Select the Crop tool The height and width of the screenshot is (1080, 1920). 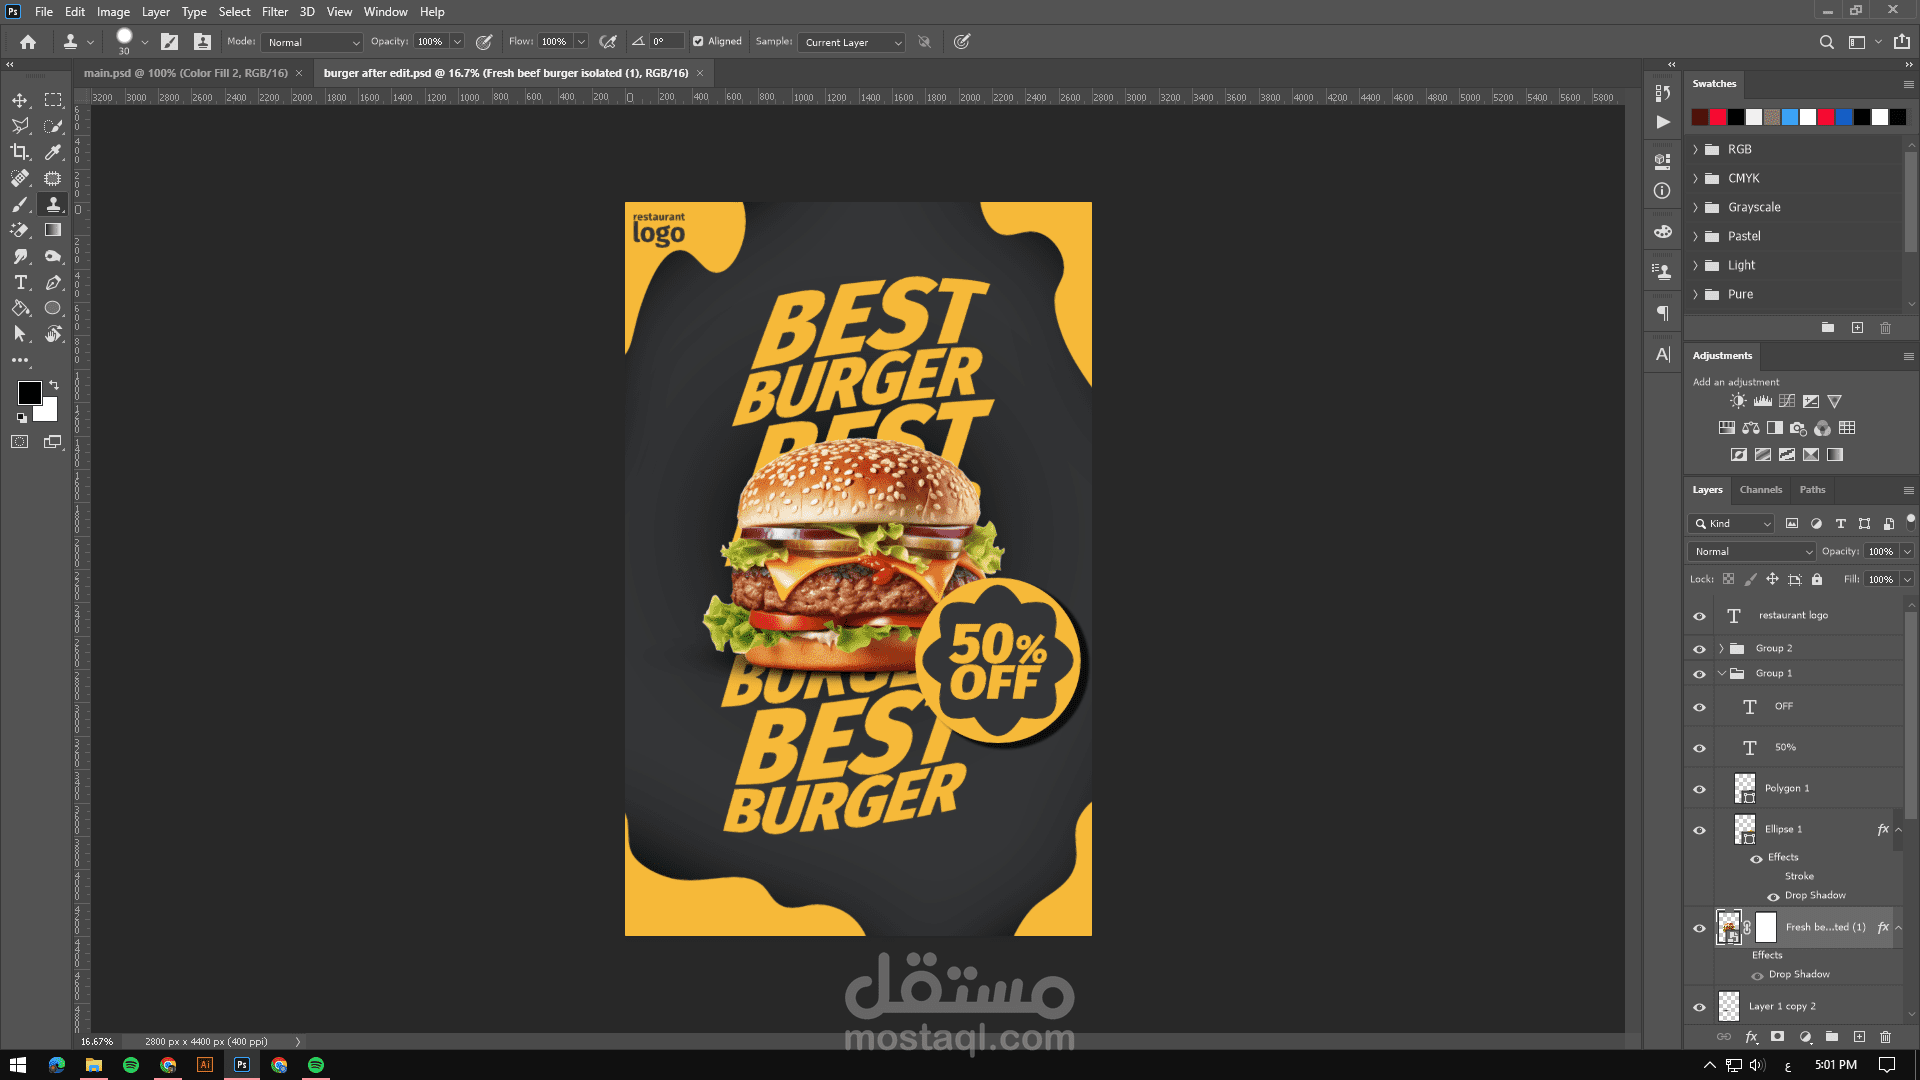pos(19,152)
